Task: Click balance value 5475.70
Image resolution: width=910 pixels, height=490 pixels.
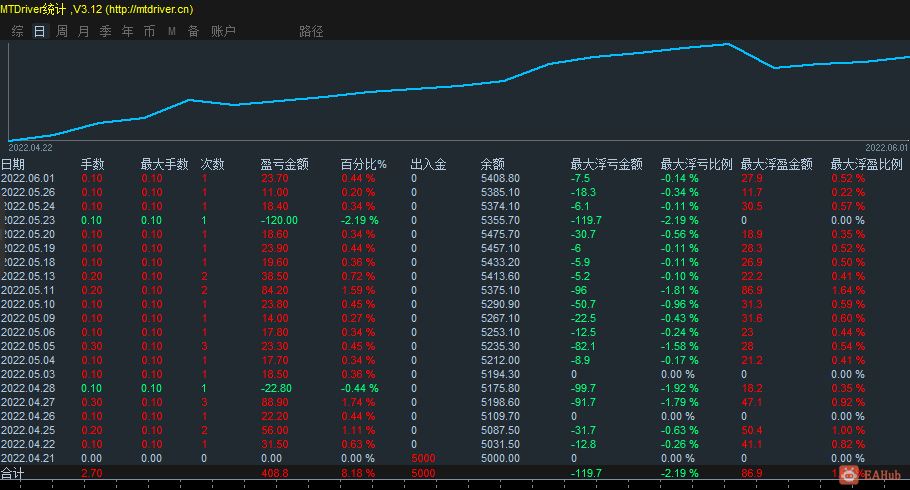Action: (x=500, y=234)
